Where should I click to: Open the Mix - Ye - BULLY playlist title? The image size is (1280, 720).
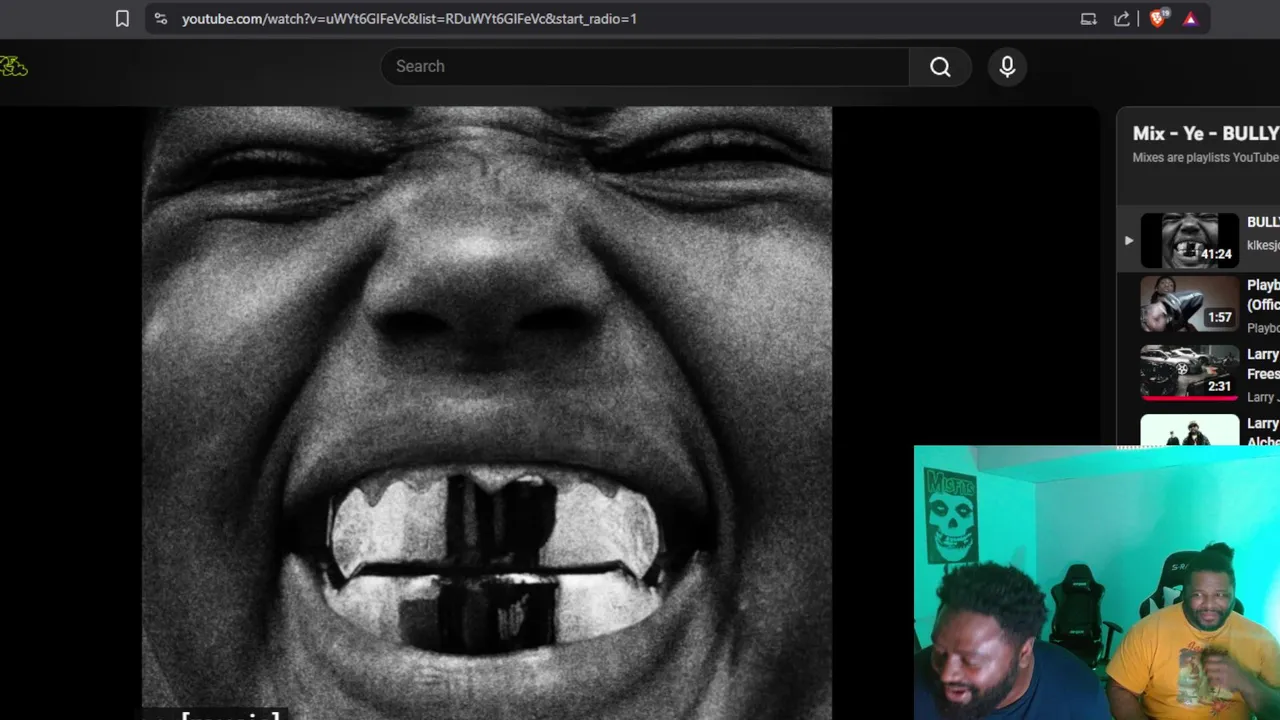pos(1206,133)
